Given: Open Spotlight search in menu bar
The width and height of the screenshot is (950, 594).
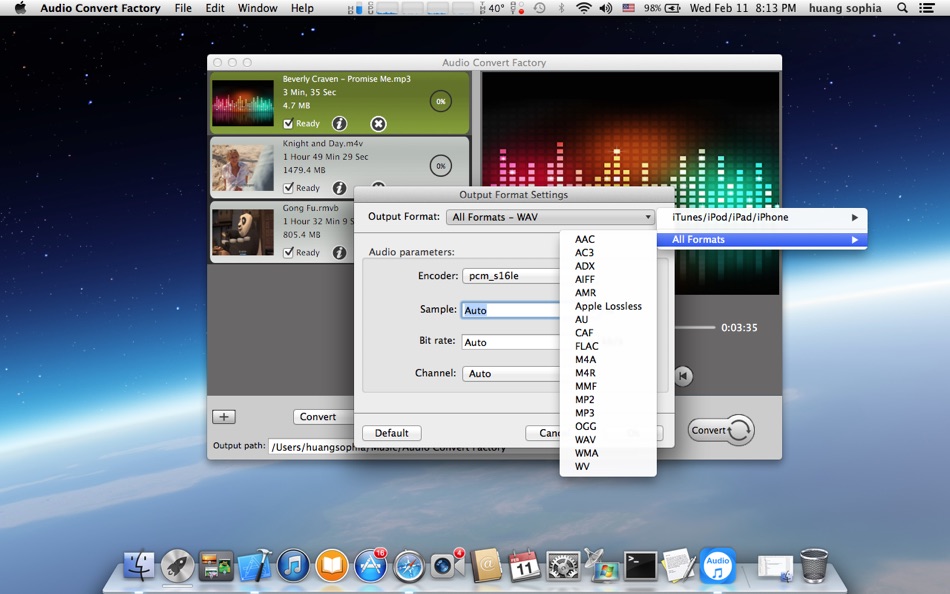Looking at the screenshot, I should (902, 8).
